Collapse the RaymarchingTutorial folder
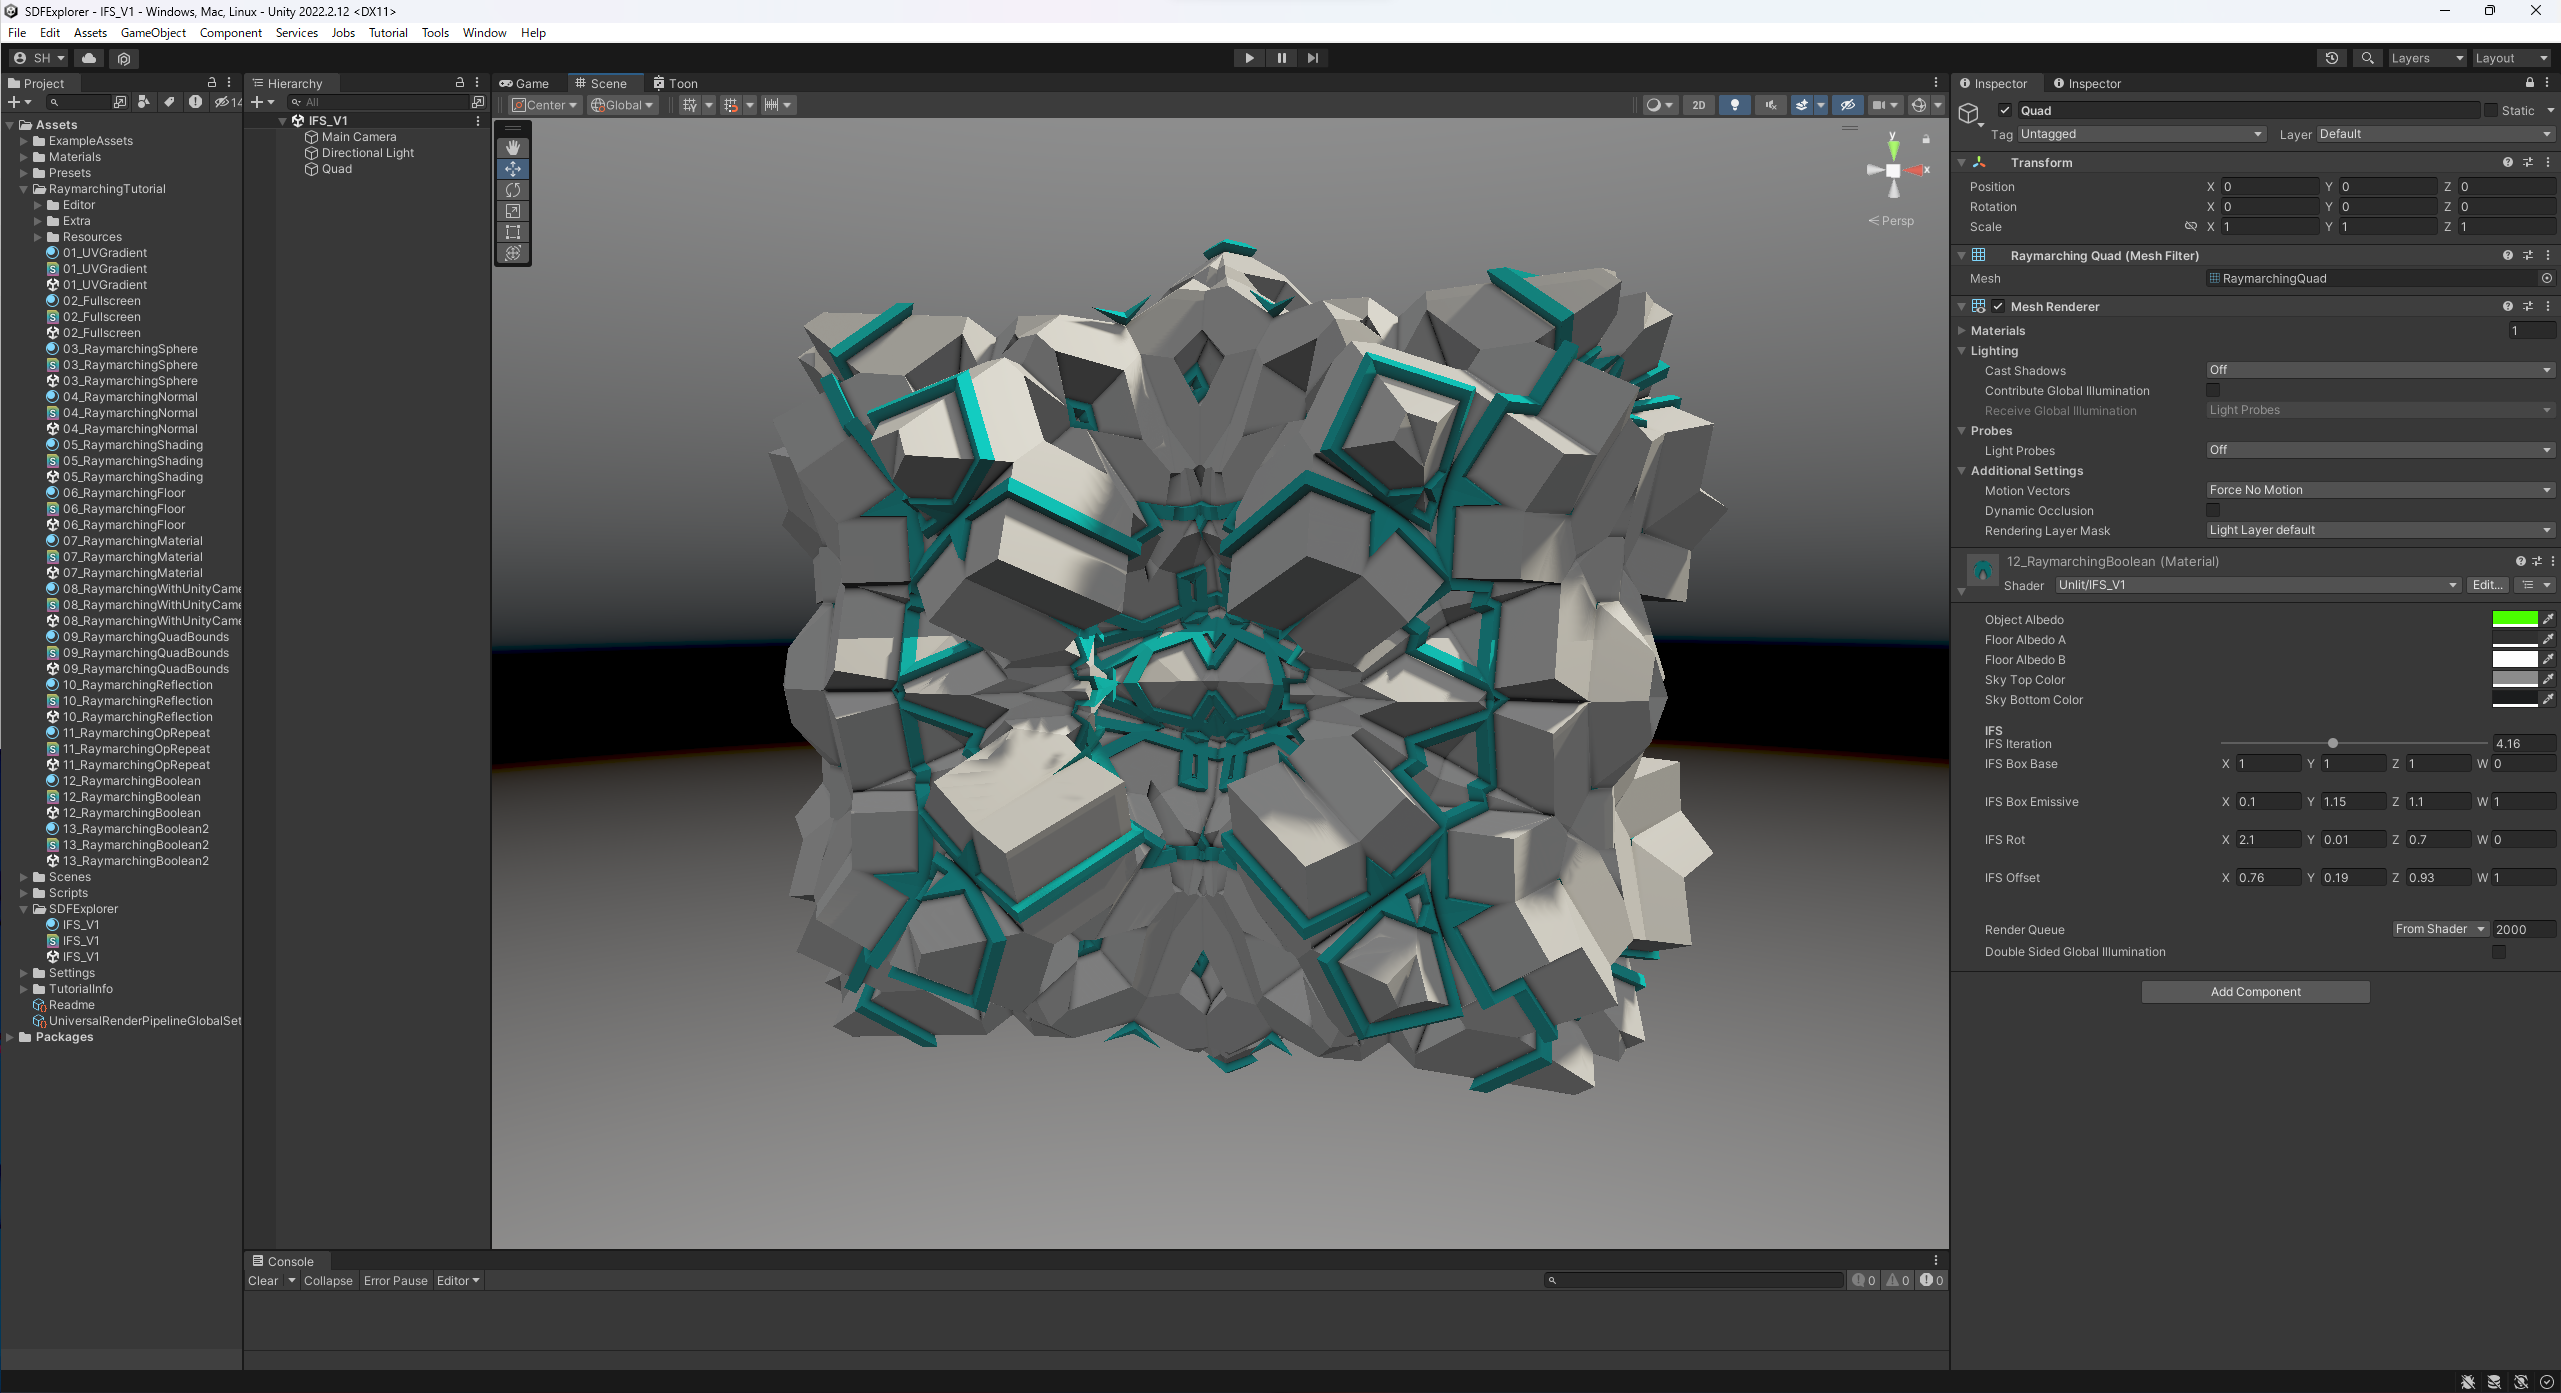 click(24, 189)
